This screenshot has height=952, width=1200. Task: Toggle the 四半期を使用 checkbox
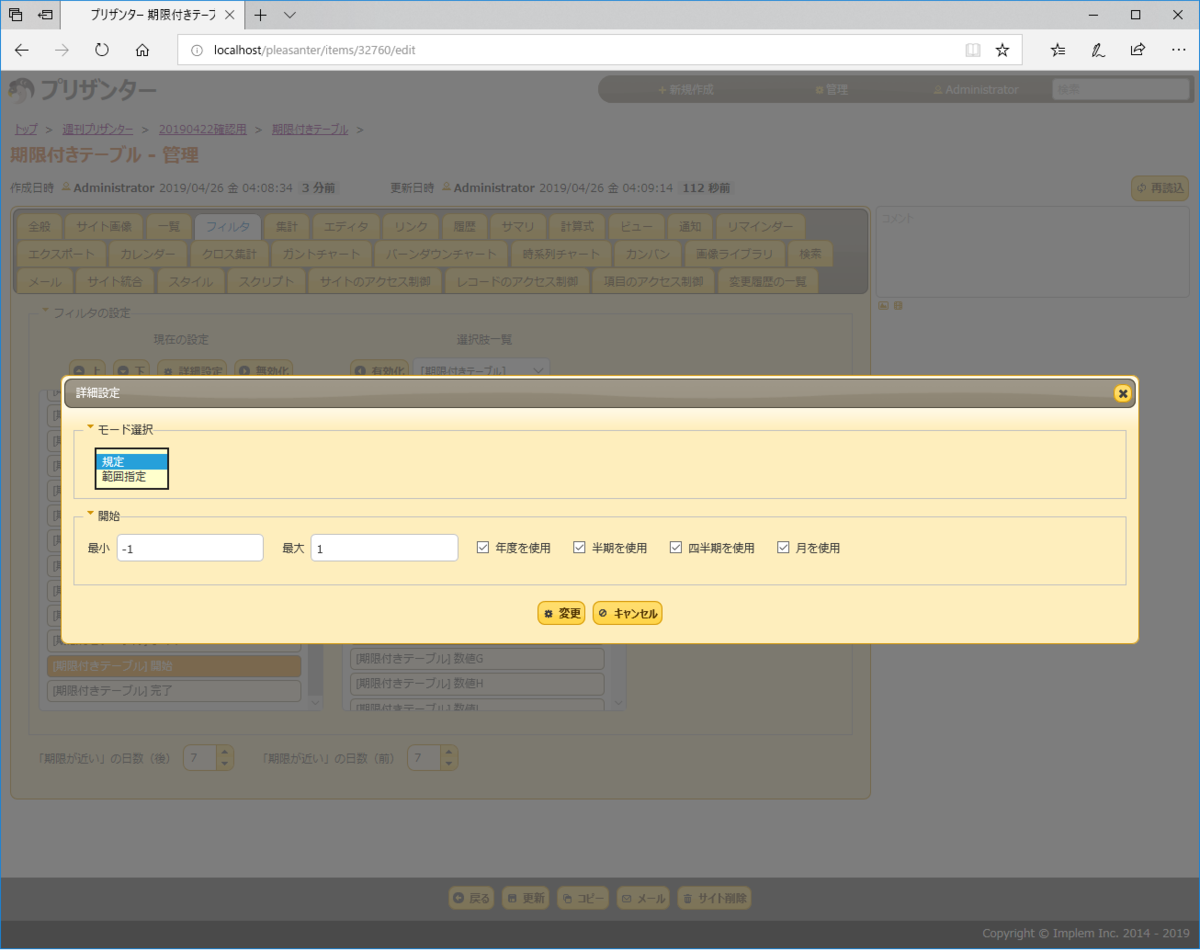[x=676, y=547]
